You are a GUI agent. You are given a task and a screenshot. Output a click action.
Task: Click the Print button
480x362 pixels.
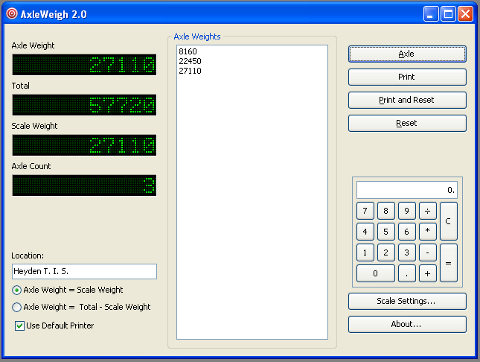[x=407, y=77]
